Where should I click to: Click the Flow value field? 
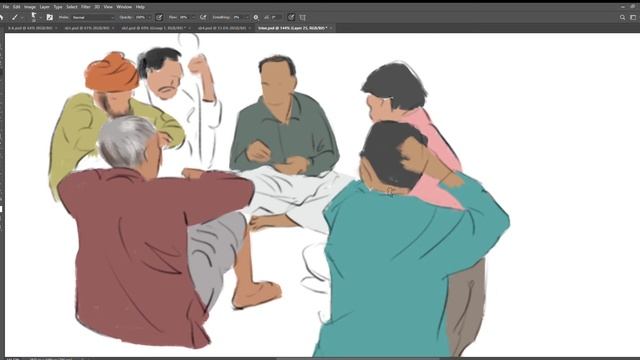pos(184,18)
